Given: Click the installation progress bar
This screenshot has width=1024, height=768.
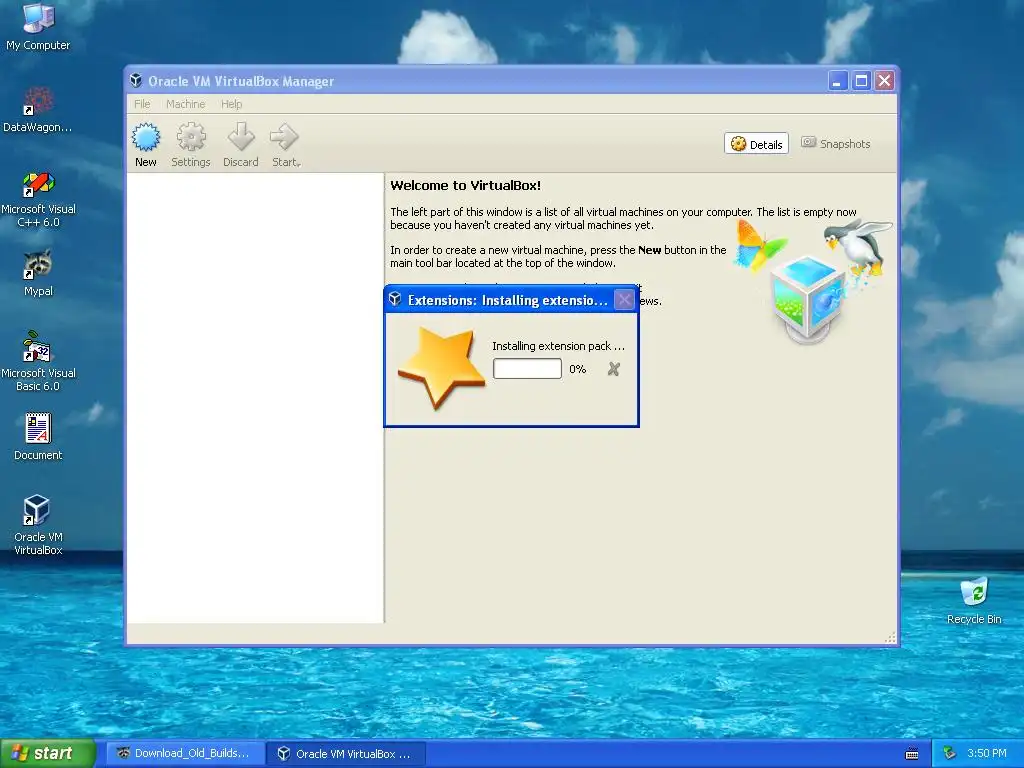Looking at the screenshot, I should [527, 369].
